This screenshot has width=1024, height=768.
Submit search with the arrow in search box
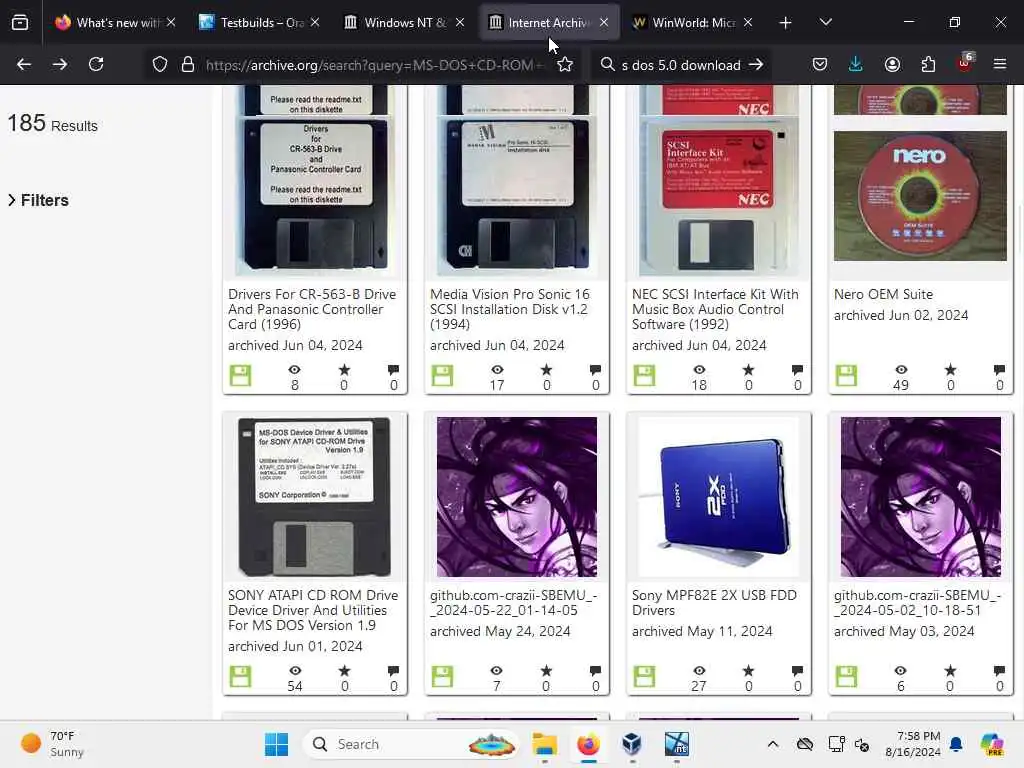click(x=756, y=65)
